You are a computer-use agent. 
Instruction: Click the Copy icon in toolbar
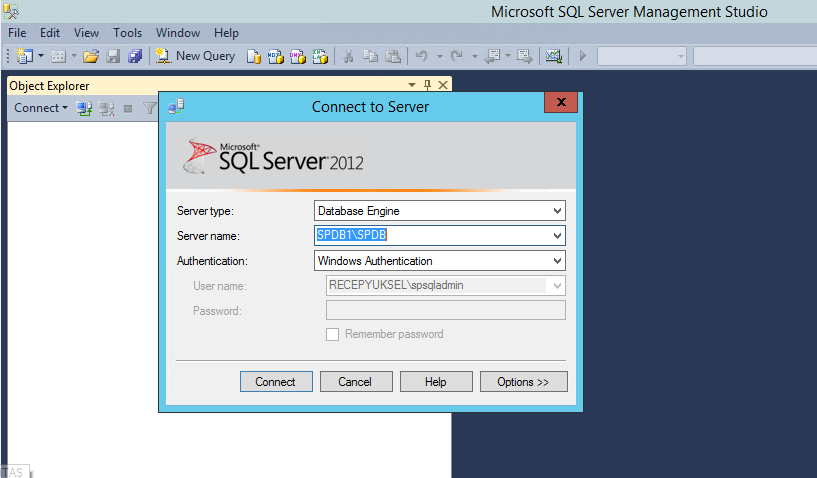pos(370,56)
